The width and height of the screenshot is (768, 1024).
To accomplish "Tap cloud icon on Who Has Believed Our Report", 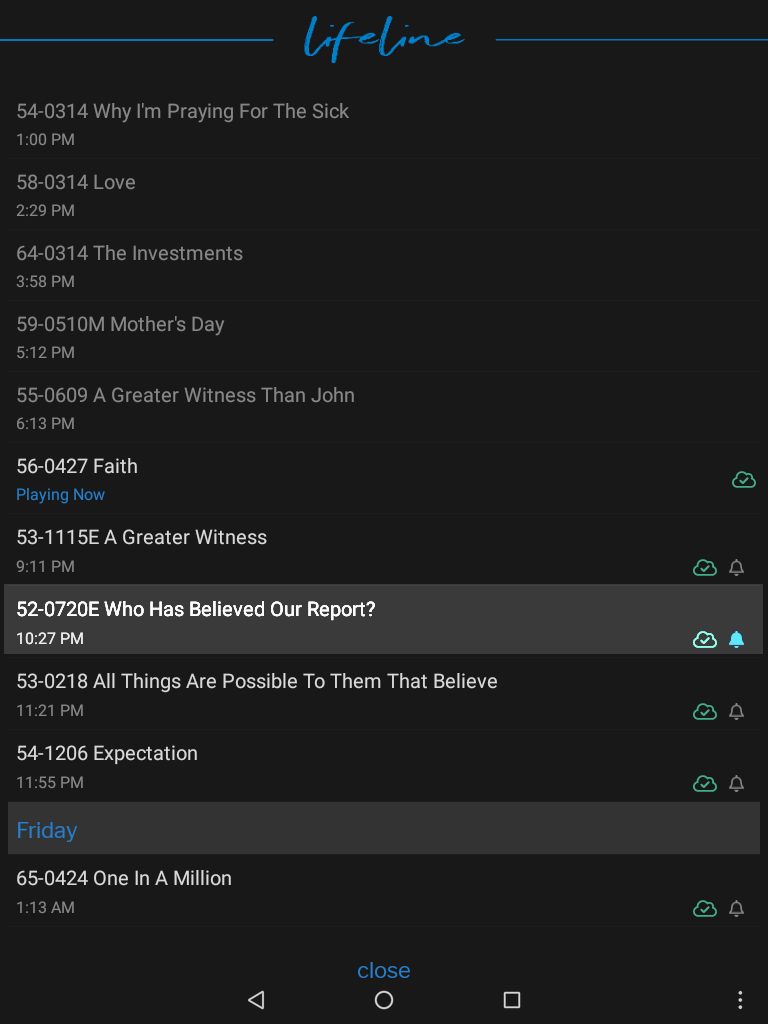I will [705, 639].
